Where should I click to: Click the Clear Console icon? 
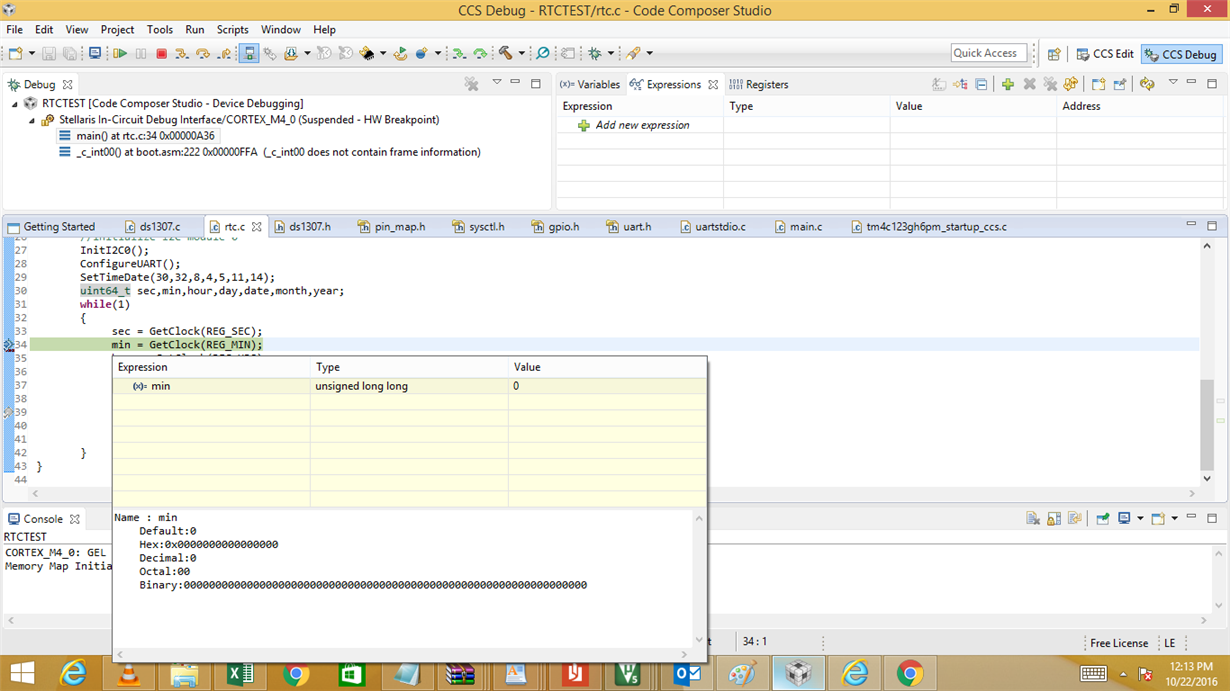point(1033,519)
